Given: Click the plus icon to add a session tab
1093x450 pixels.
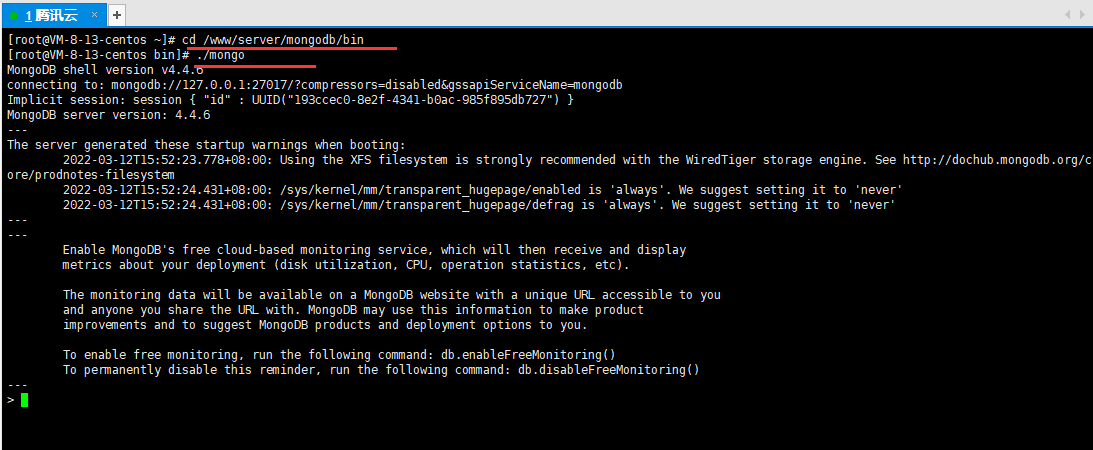Looking at the screenshot, I should click(x=117, y=15).
